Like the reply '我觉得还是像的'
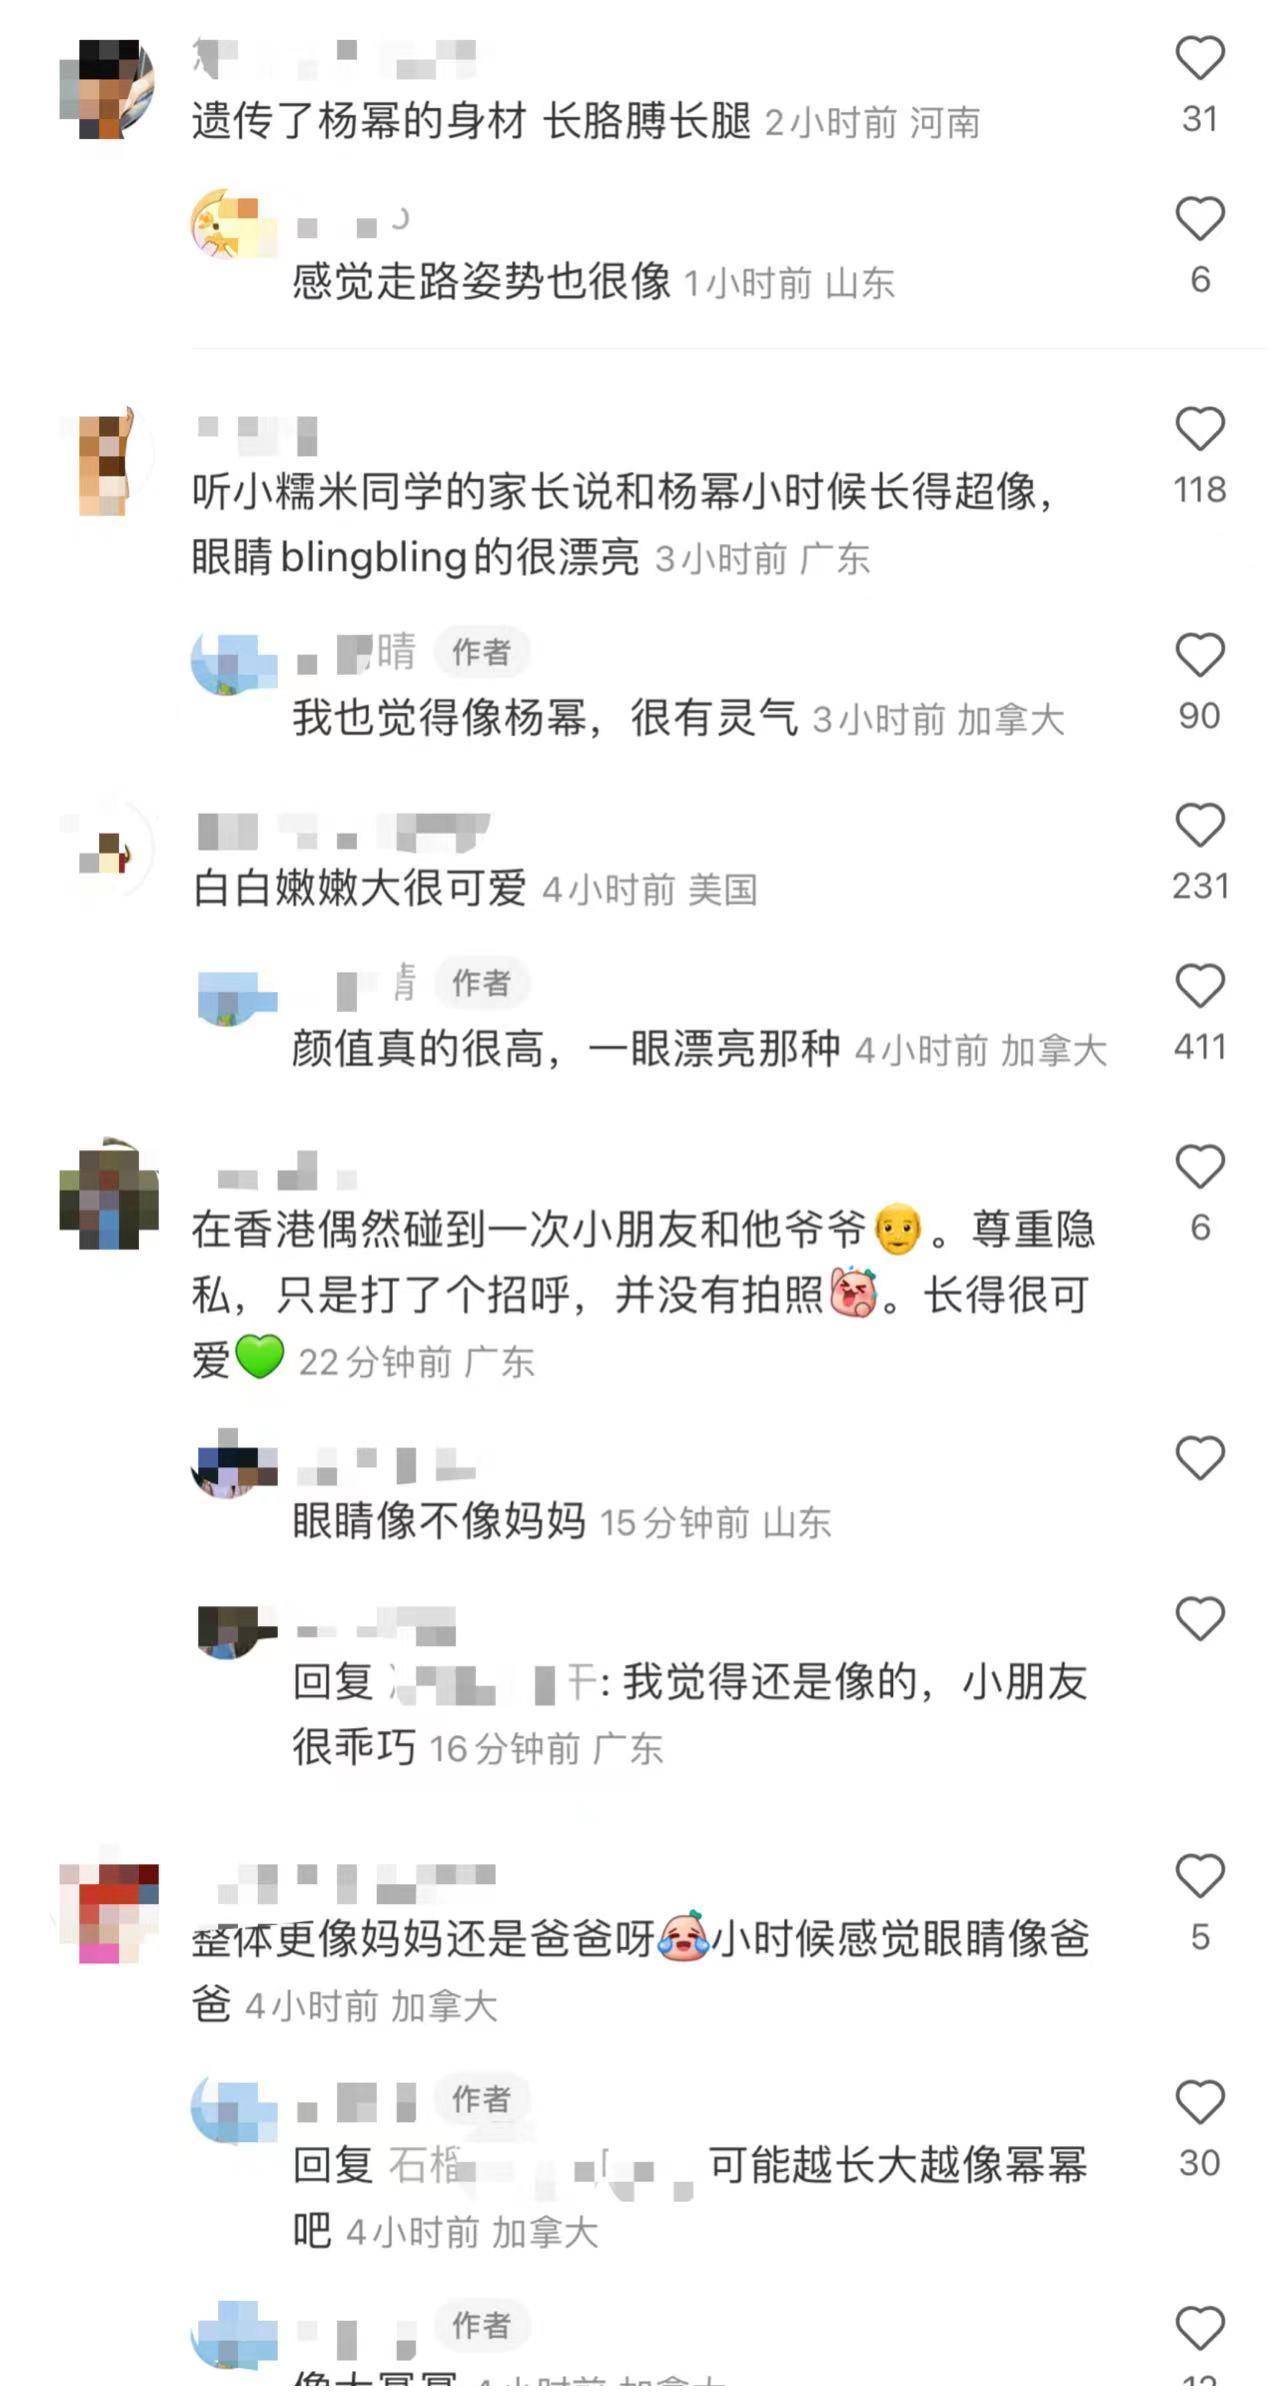The image size is (1278, 2396). click(x=1199, y=1619)
